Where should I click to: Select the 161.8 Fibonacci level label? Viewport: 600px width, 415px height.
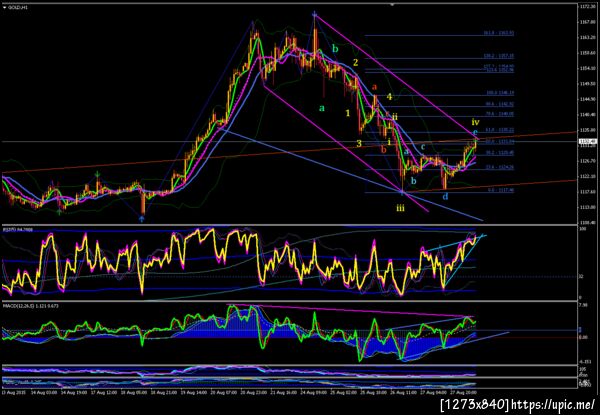coord(498,33)
